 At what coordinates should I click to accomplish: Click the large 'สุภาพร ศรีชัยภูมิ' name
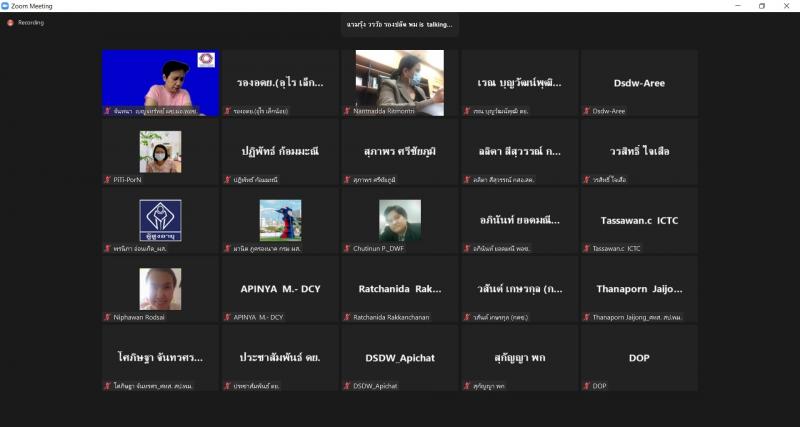pyautogui.click(x=400, y=152)
